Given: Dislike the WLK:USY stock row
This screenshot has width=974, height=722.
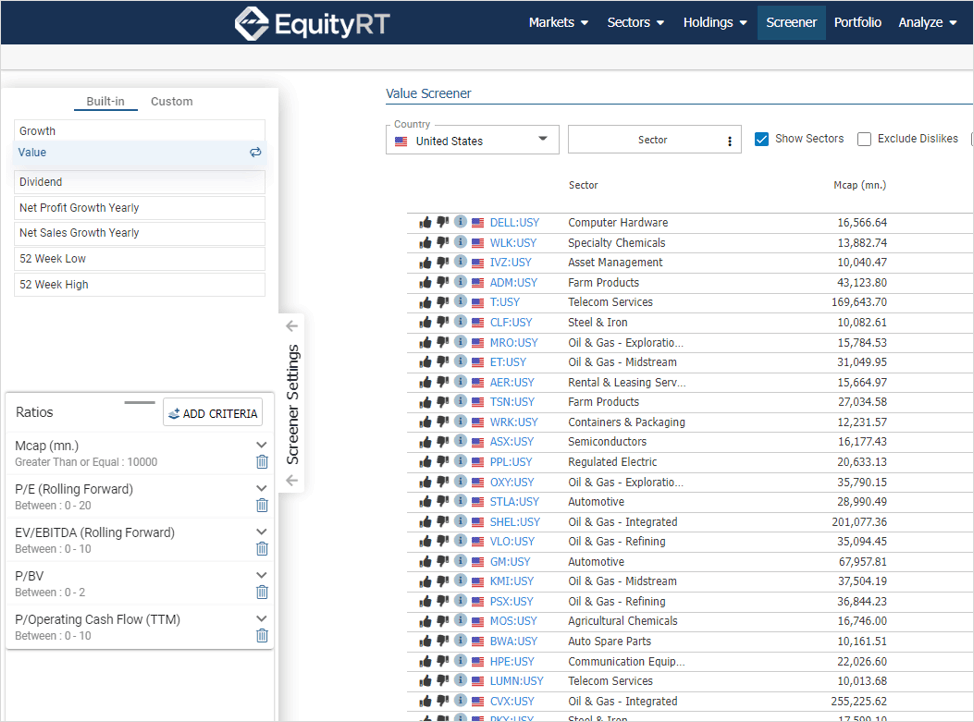Looking at the screenshot, I should tap(442, 242).
